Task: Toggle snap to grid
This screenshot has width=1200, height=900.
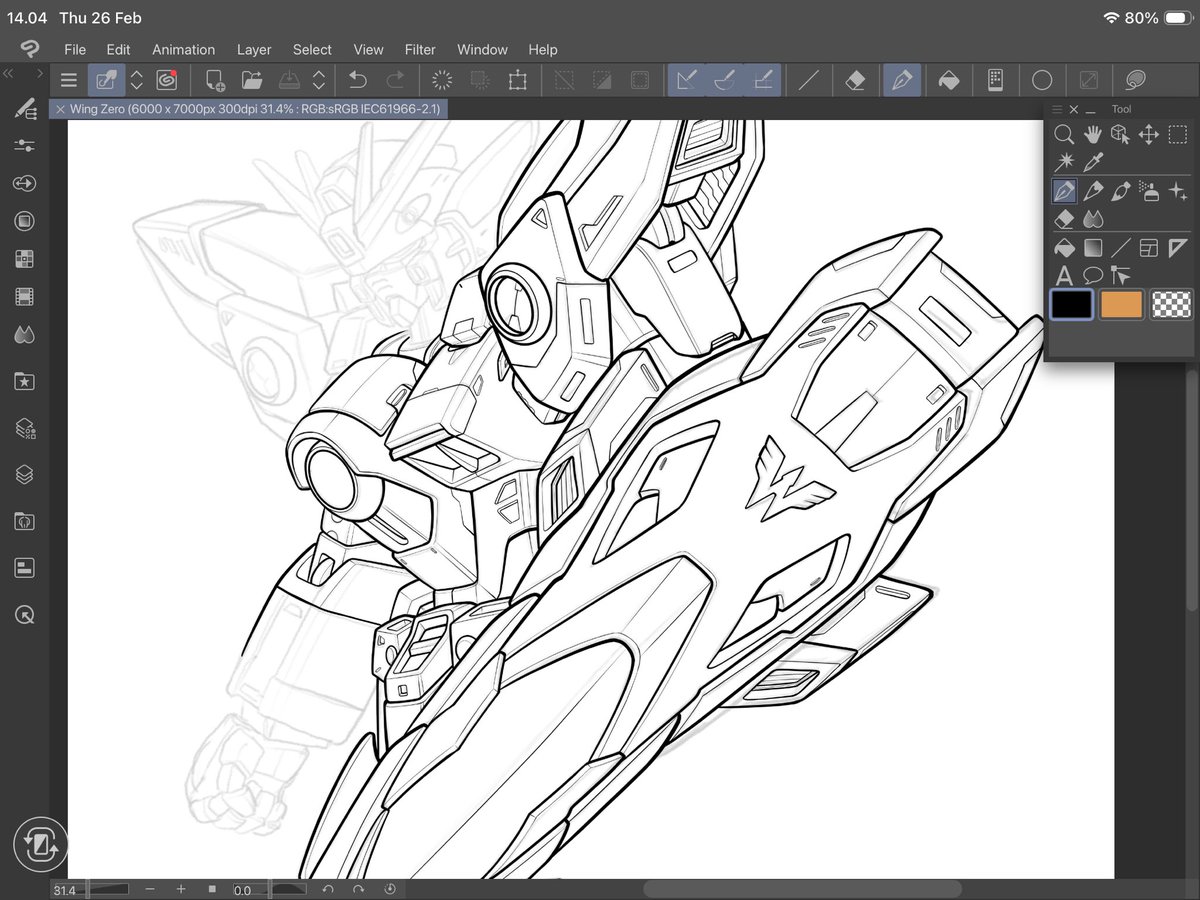Action: [763, 80]
